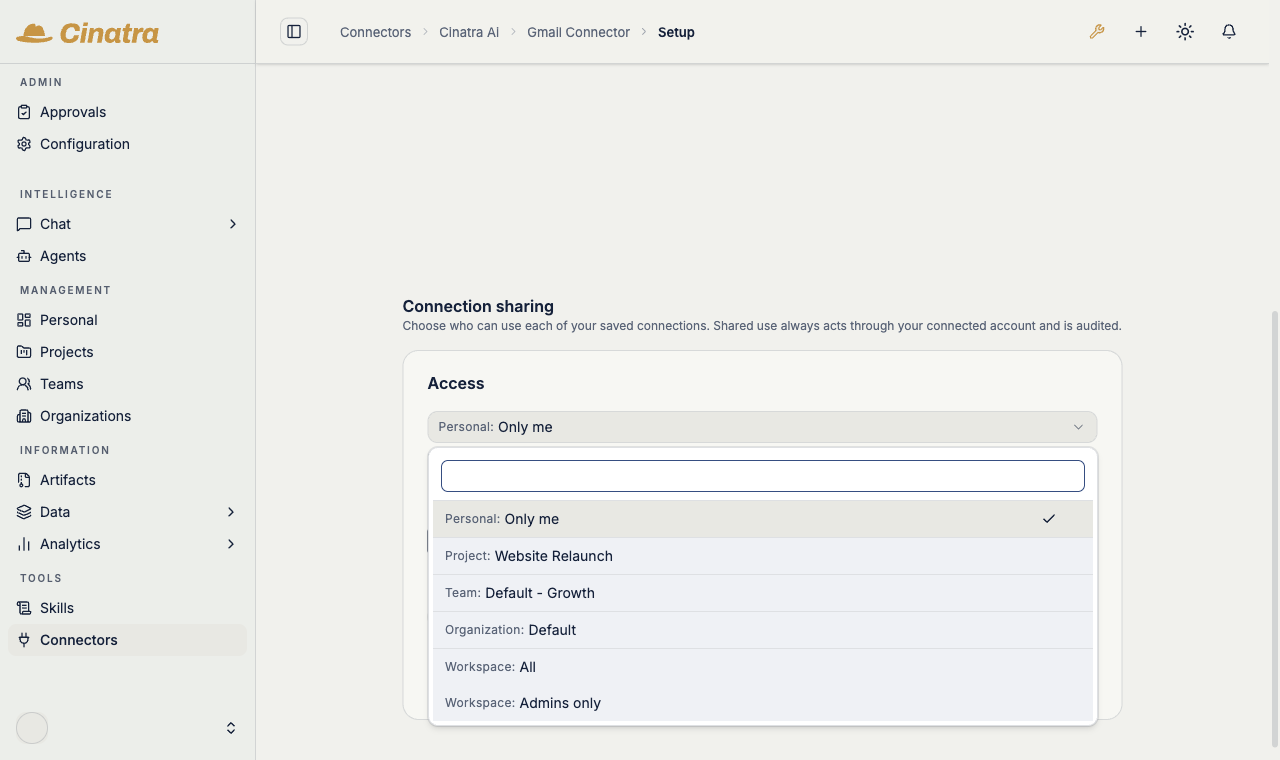Go to Cinatra AI breadcrumb
The image size is (1280, 760).
pyautogui.click(x=469, y=32)
